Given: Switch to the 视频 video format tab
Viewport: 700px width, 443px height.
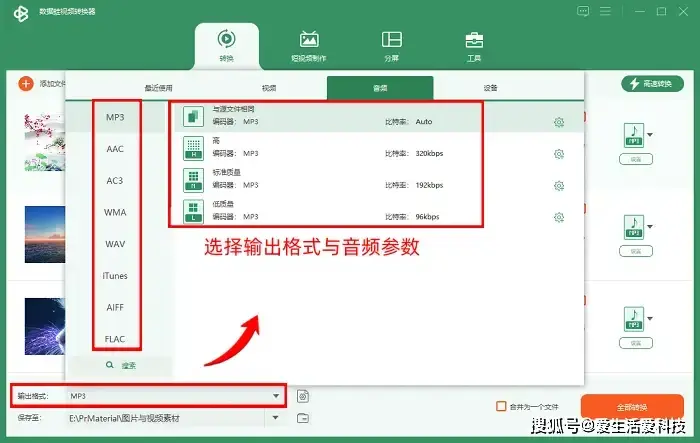Looking at the screenshot, I should pyautogui.click(x=269, y=88).
